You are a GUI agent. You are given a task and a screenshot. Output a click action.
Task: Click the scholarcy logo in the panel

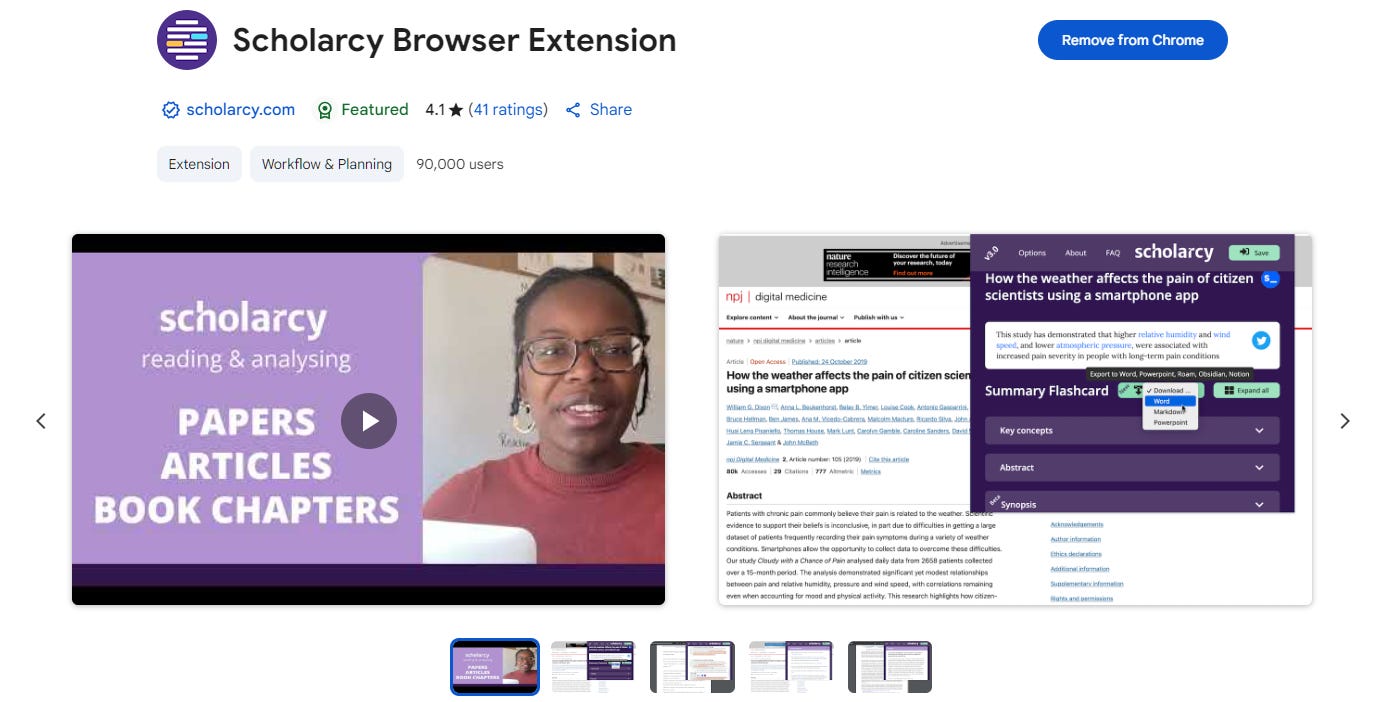1173,252
